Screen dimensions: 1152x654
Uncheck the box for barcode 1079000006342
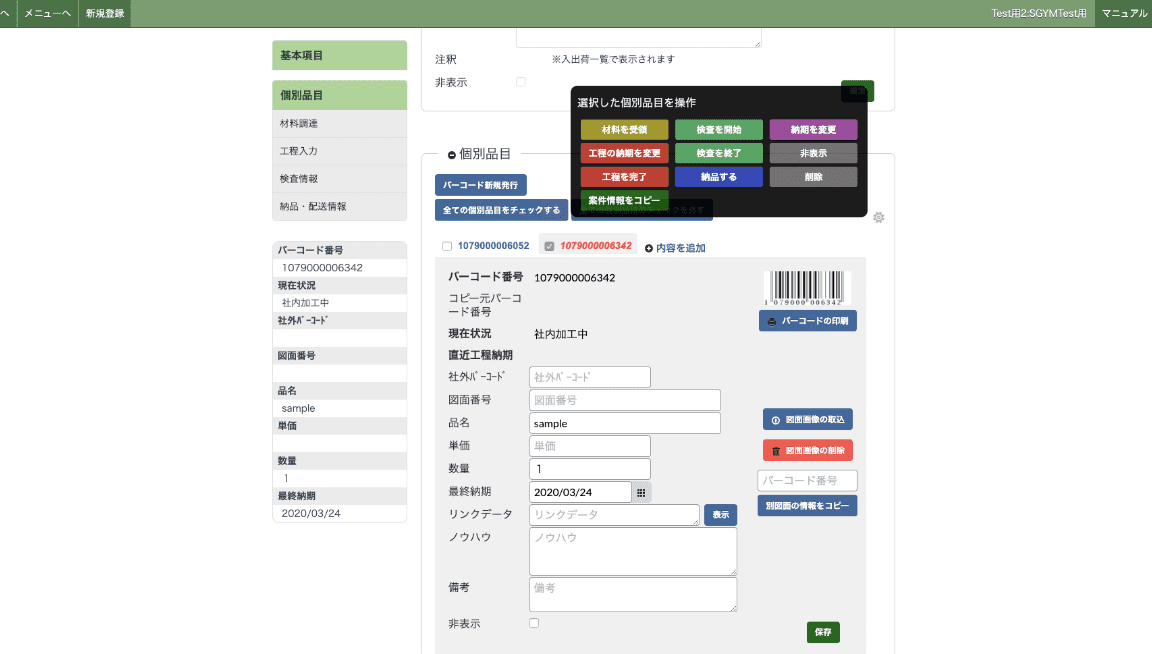pyautogui.click(x=549, y=246)
